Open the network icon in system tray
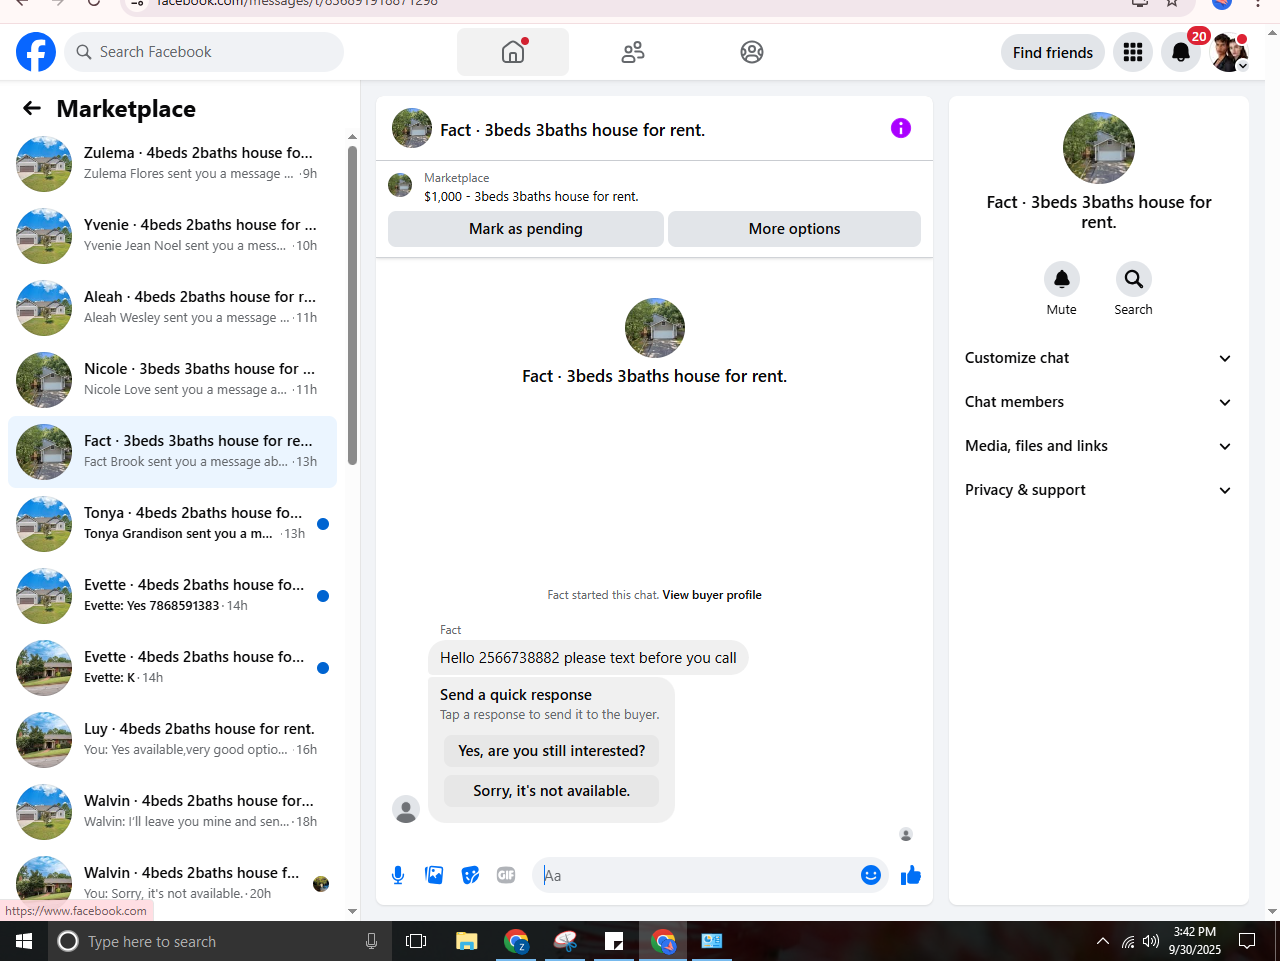The height and width of the screenshot is (961, 1280). [x=1127, y=941]
